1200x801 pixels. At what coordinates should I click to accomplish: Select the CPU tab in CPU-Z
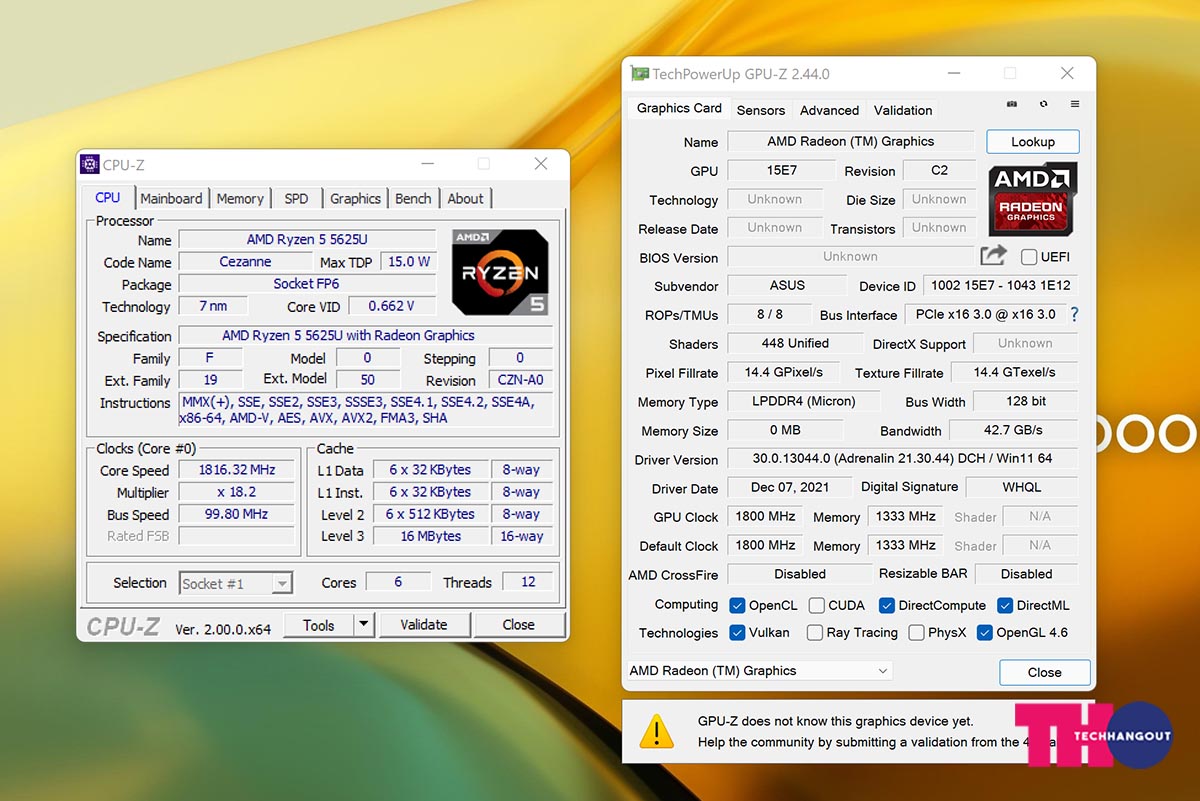(x=108, y=197)
